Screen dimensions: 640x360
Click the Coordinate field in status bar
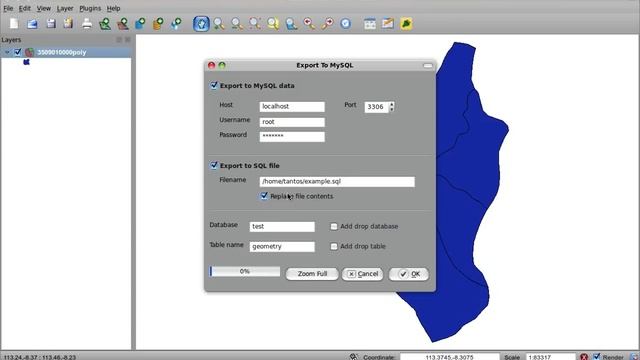[449, 357]
